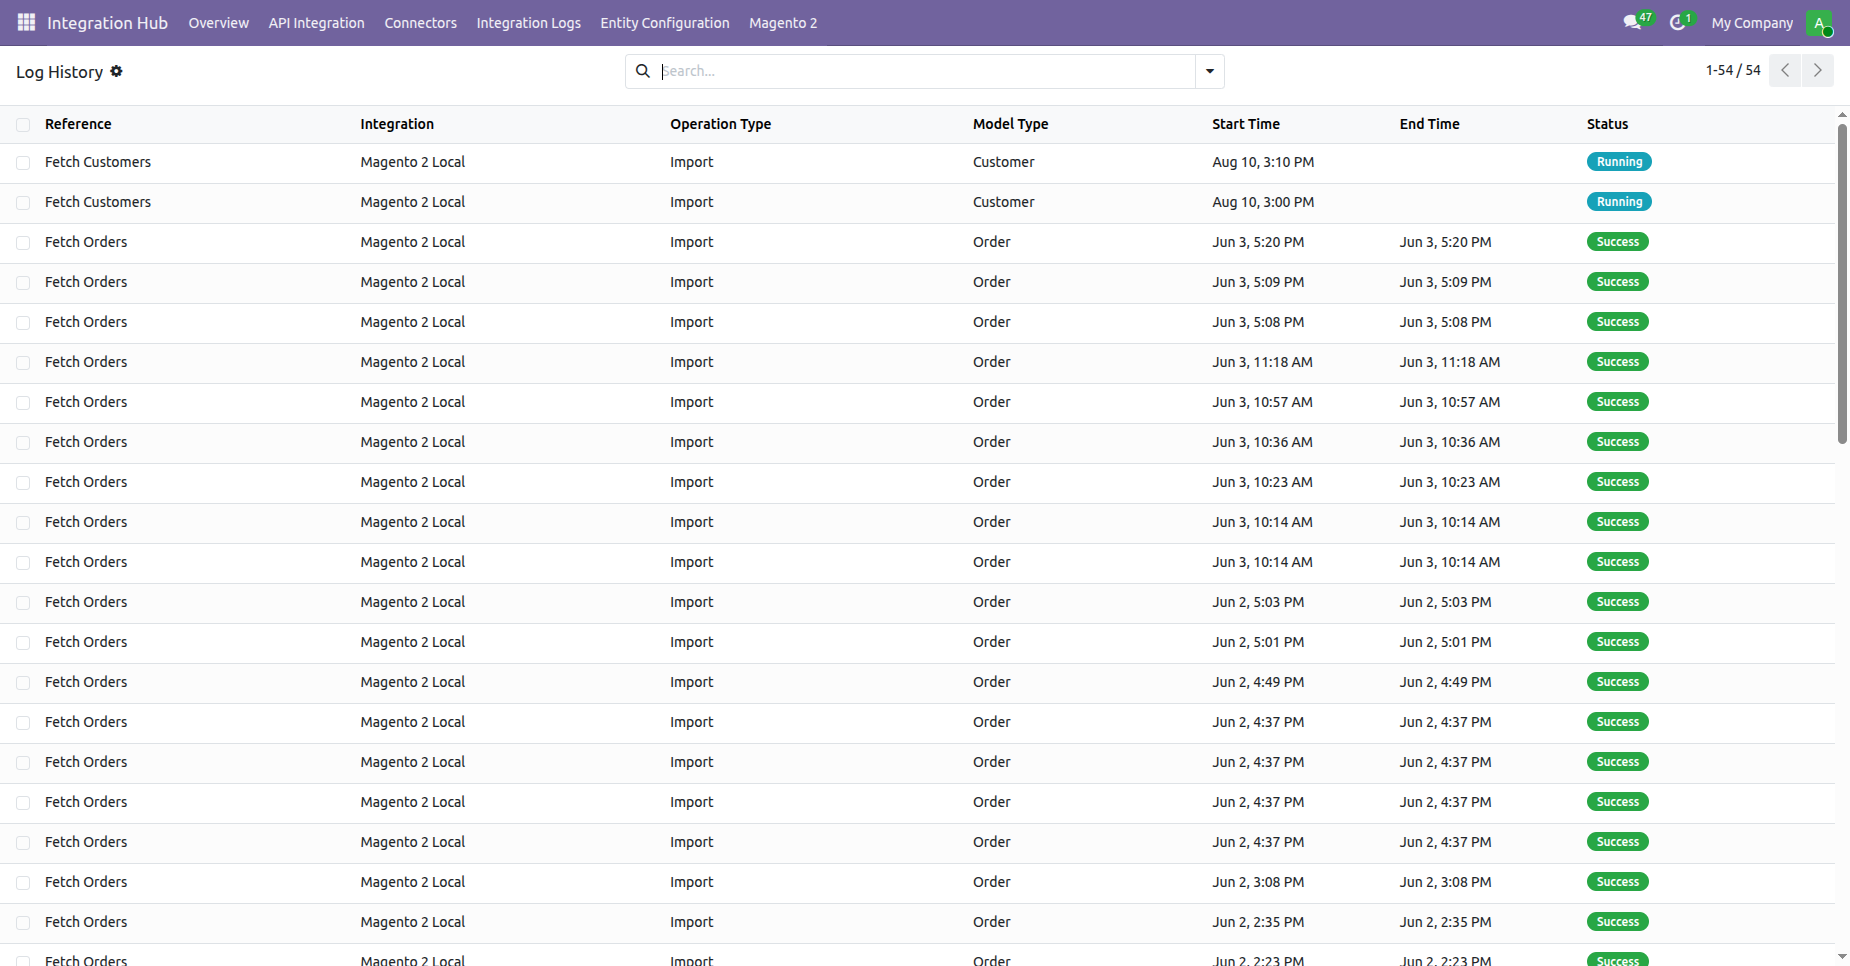This screenshot has height=966, width=1850.
Task: Sort by the Model Type column header
Action: pyautogui.click(x=1010, y=124)
